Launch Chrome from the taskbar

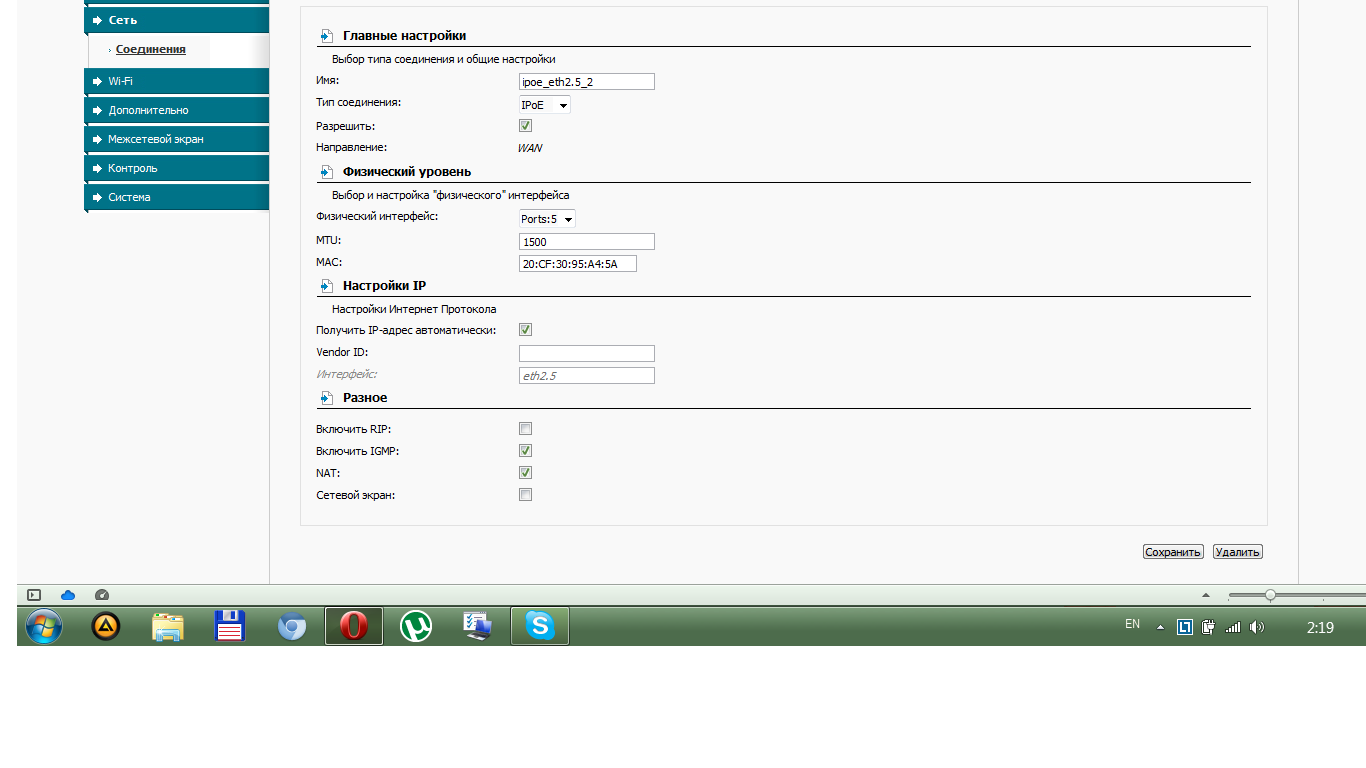292,626
